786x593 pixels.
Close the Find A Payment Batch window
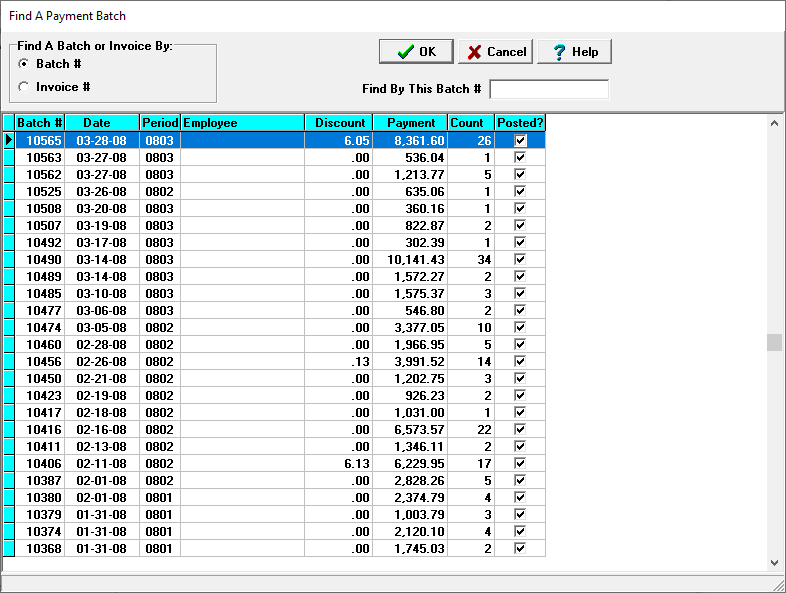[x=762, y=16]
